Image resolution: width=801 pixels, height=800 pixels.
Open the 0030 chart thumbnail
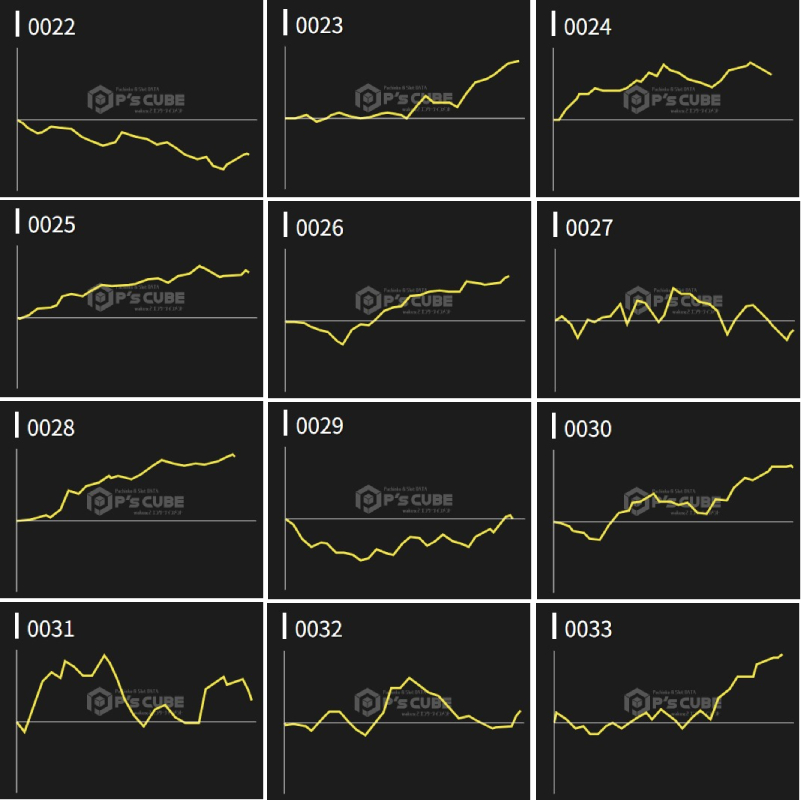668,500
